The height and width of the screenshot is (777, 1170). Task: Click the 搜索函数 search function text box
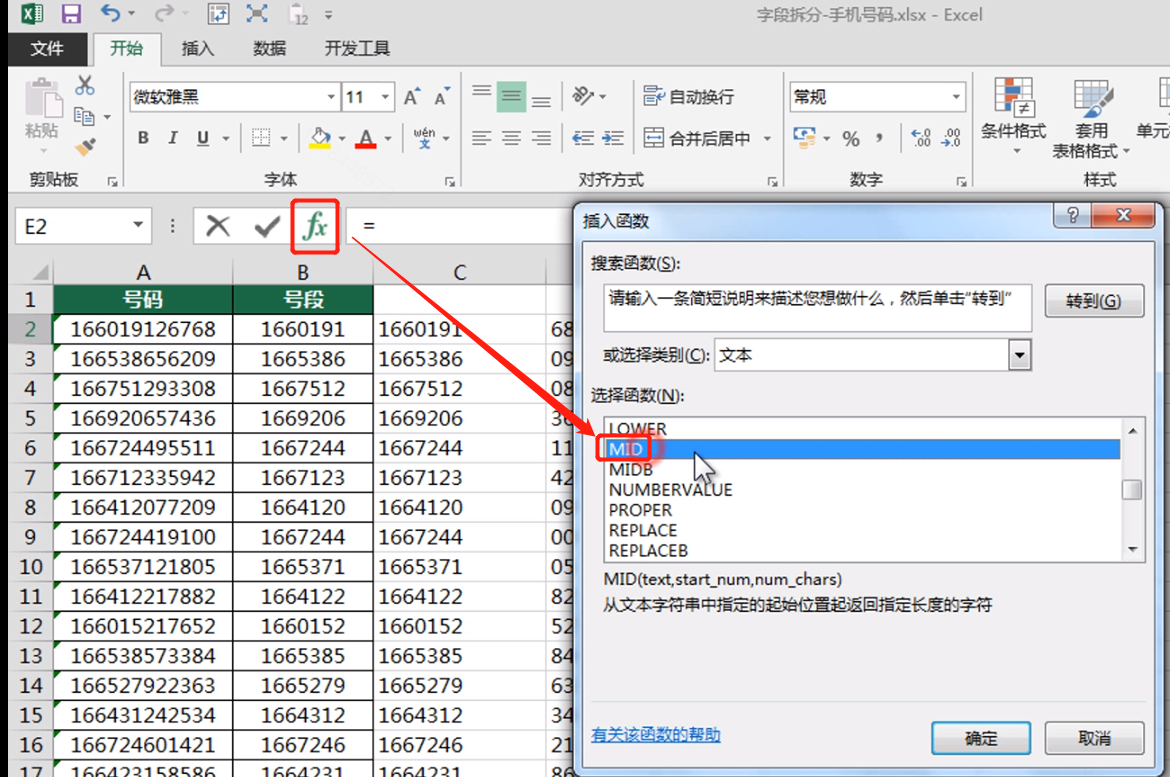coord(817,308)
